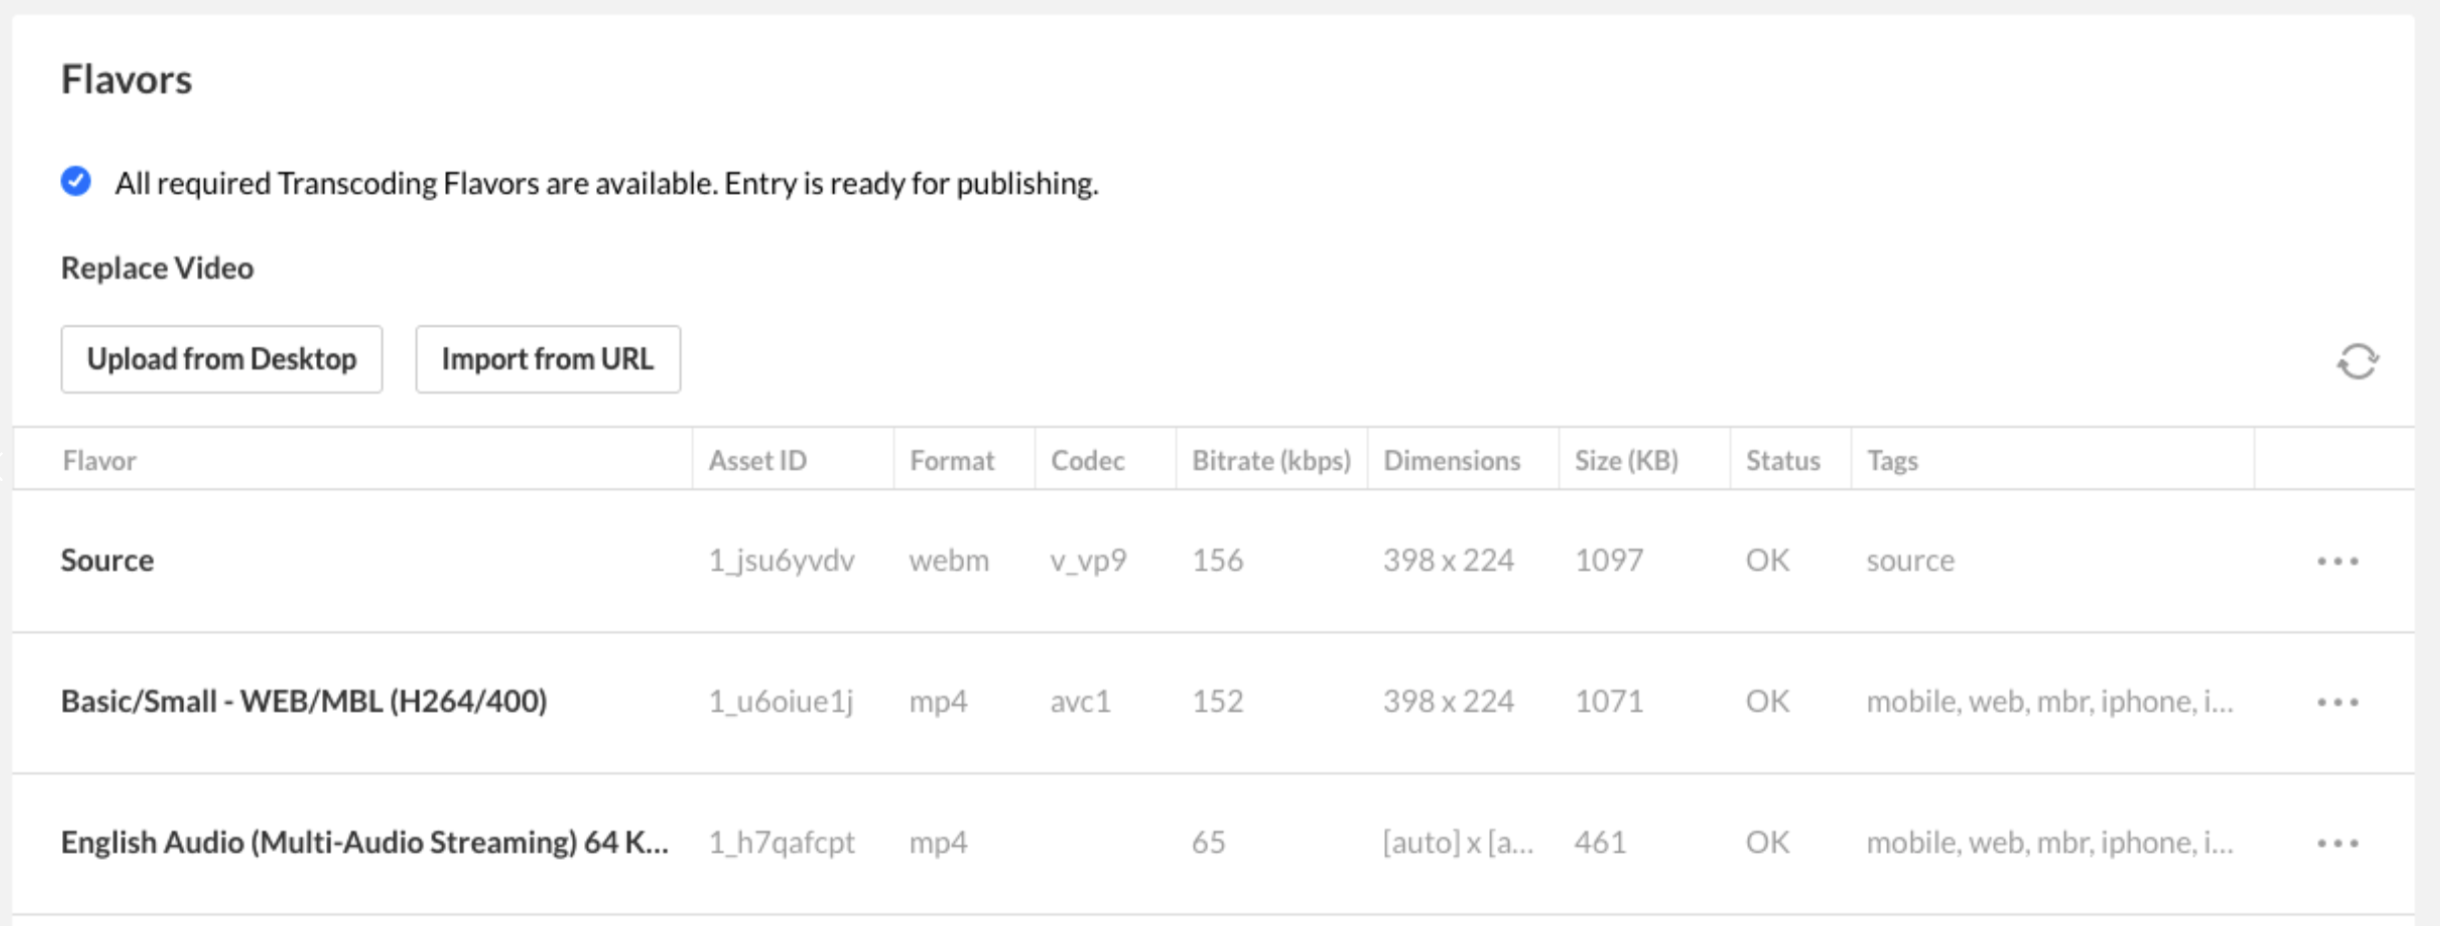Click the Dimensions column header
The height and width of the screenshot is (926, 2440).
(x=1451, y=460)
